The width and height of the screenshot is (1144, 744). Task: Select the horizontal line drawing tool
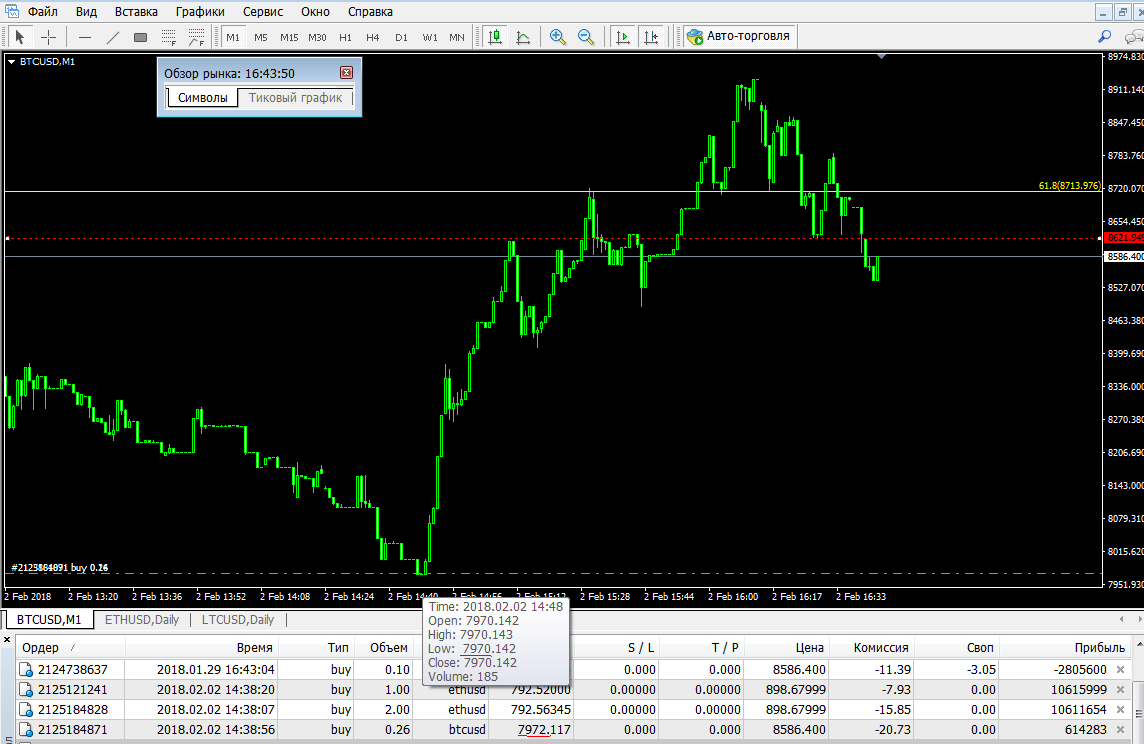click(85, 36)
